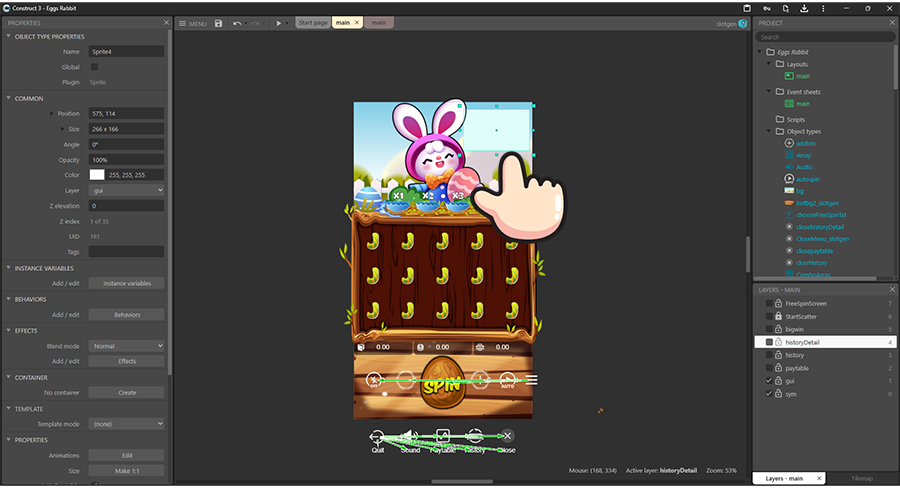
Task: Click the Behaviors button
Action: pos(127,314)
